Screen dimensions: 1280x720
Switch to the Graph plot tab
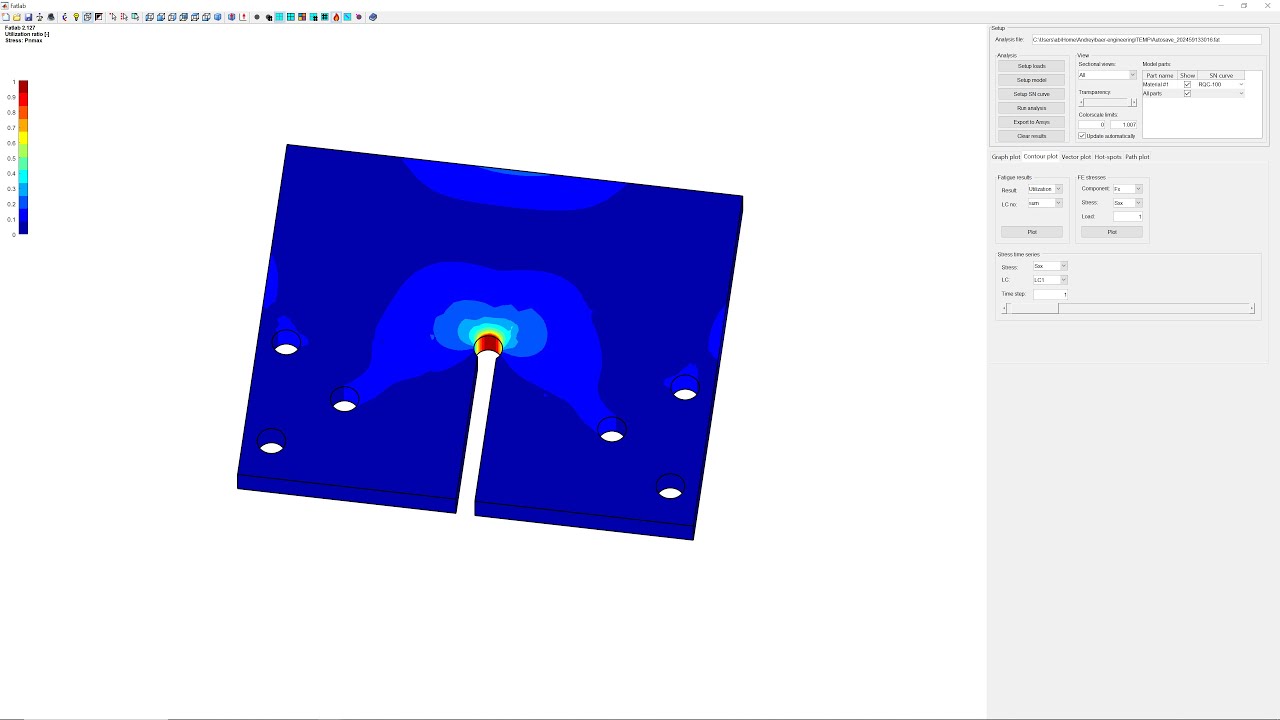[1006, 157]
